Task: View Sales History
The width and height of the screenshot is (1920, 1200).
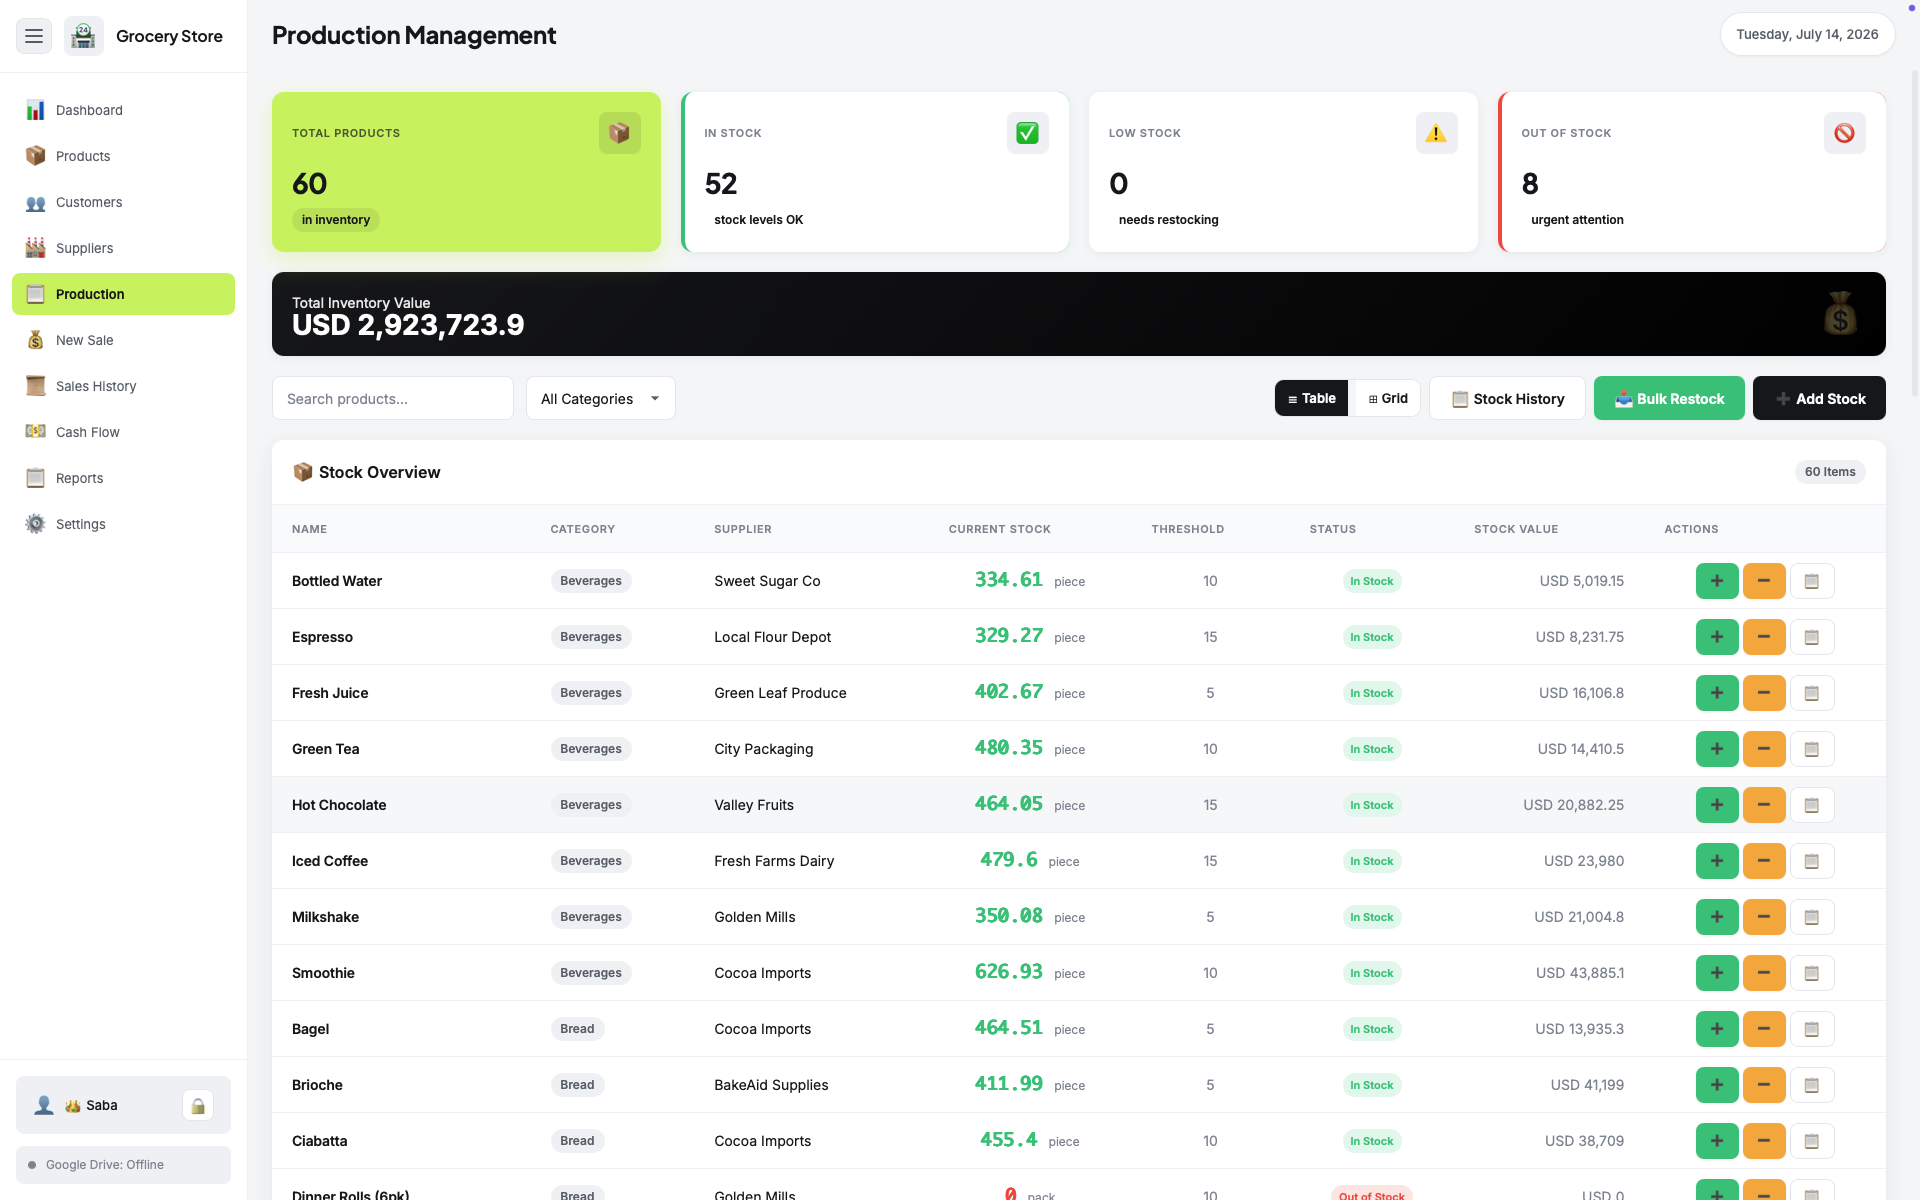Action: point(123,386)
